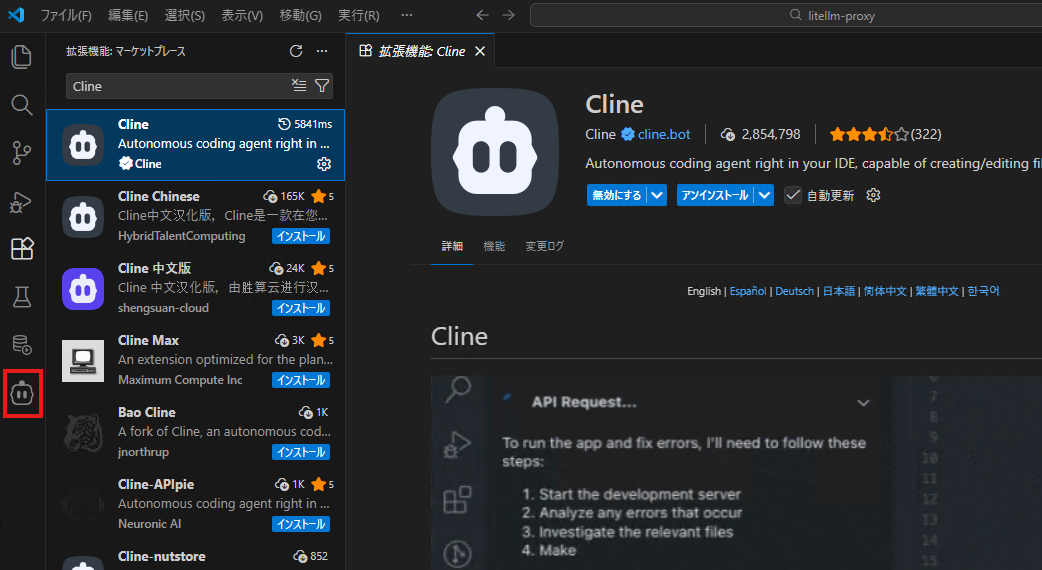Switch to the 機能 tab
Screen dimensions: 1042x570
point(494,246)
